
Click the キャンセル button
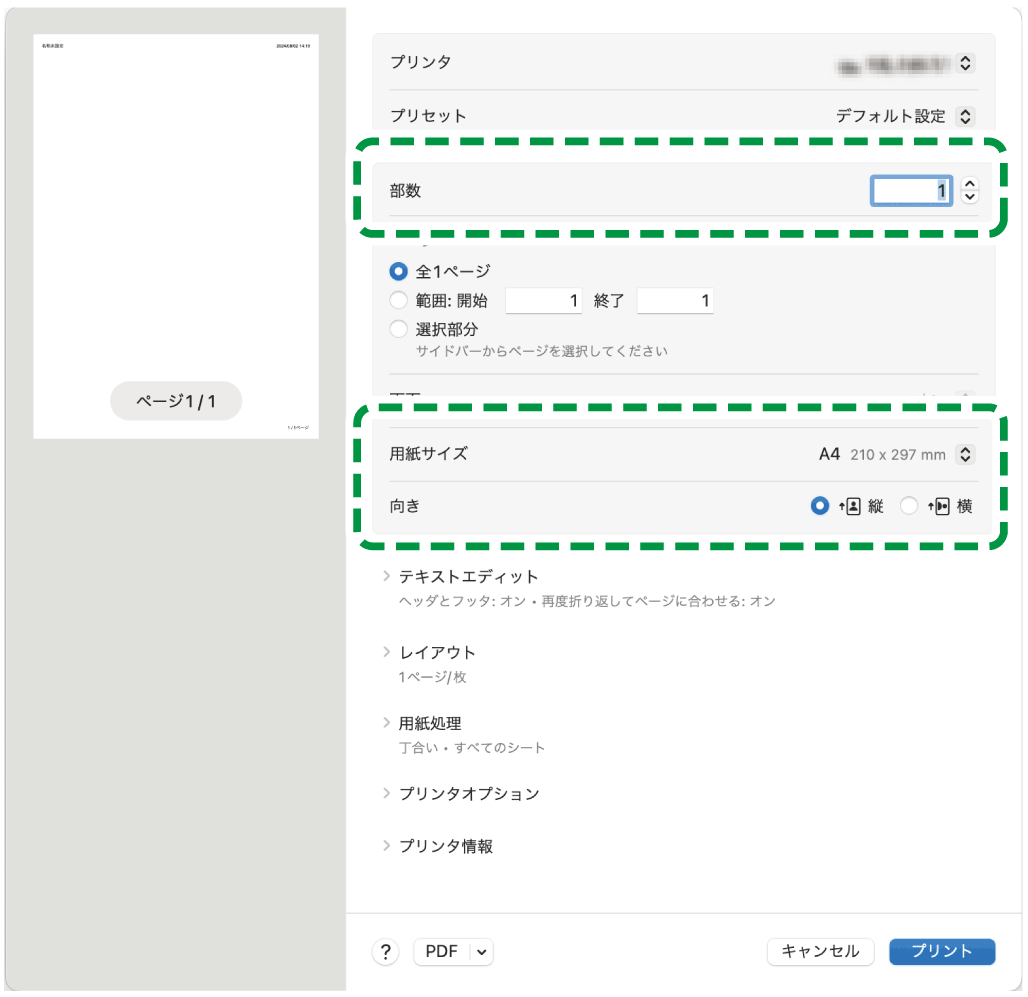(x=820, y=951)
